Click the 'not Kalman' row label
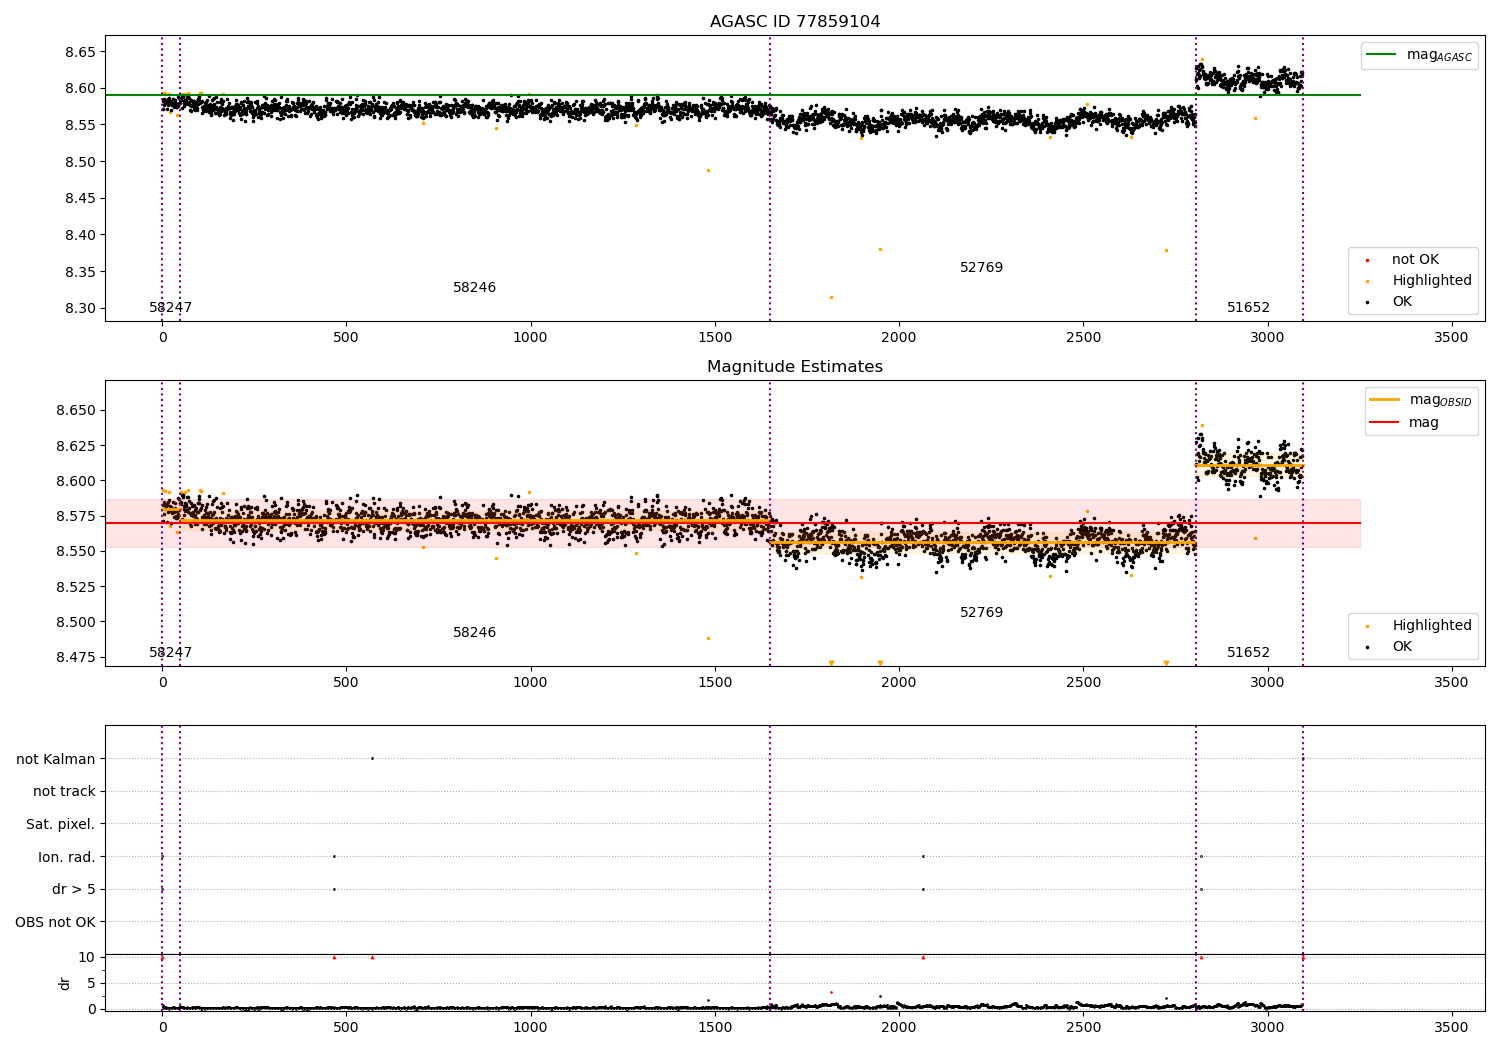The image size is (1500, 1050). coord(56,759)
